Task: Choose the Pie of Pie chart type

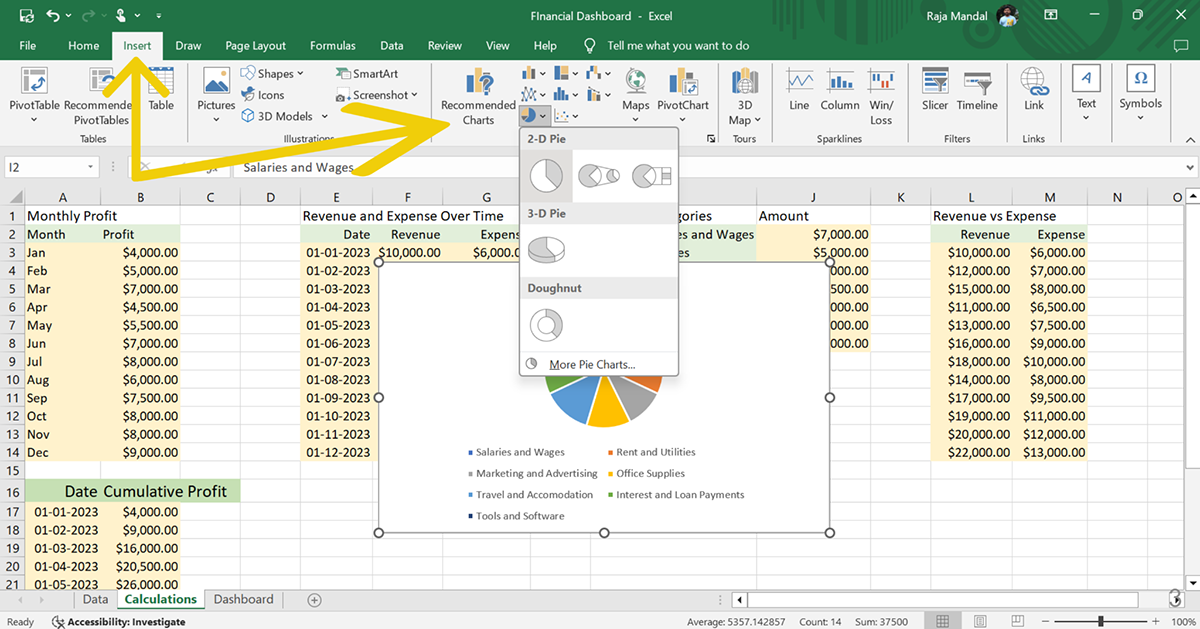Action: [598, 176]
